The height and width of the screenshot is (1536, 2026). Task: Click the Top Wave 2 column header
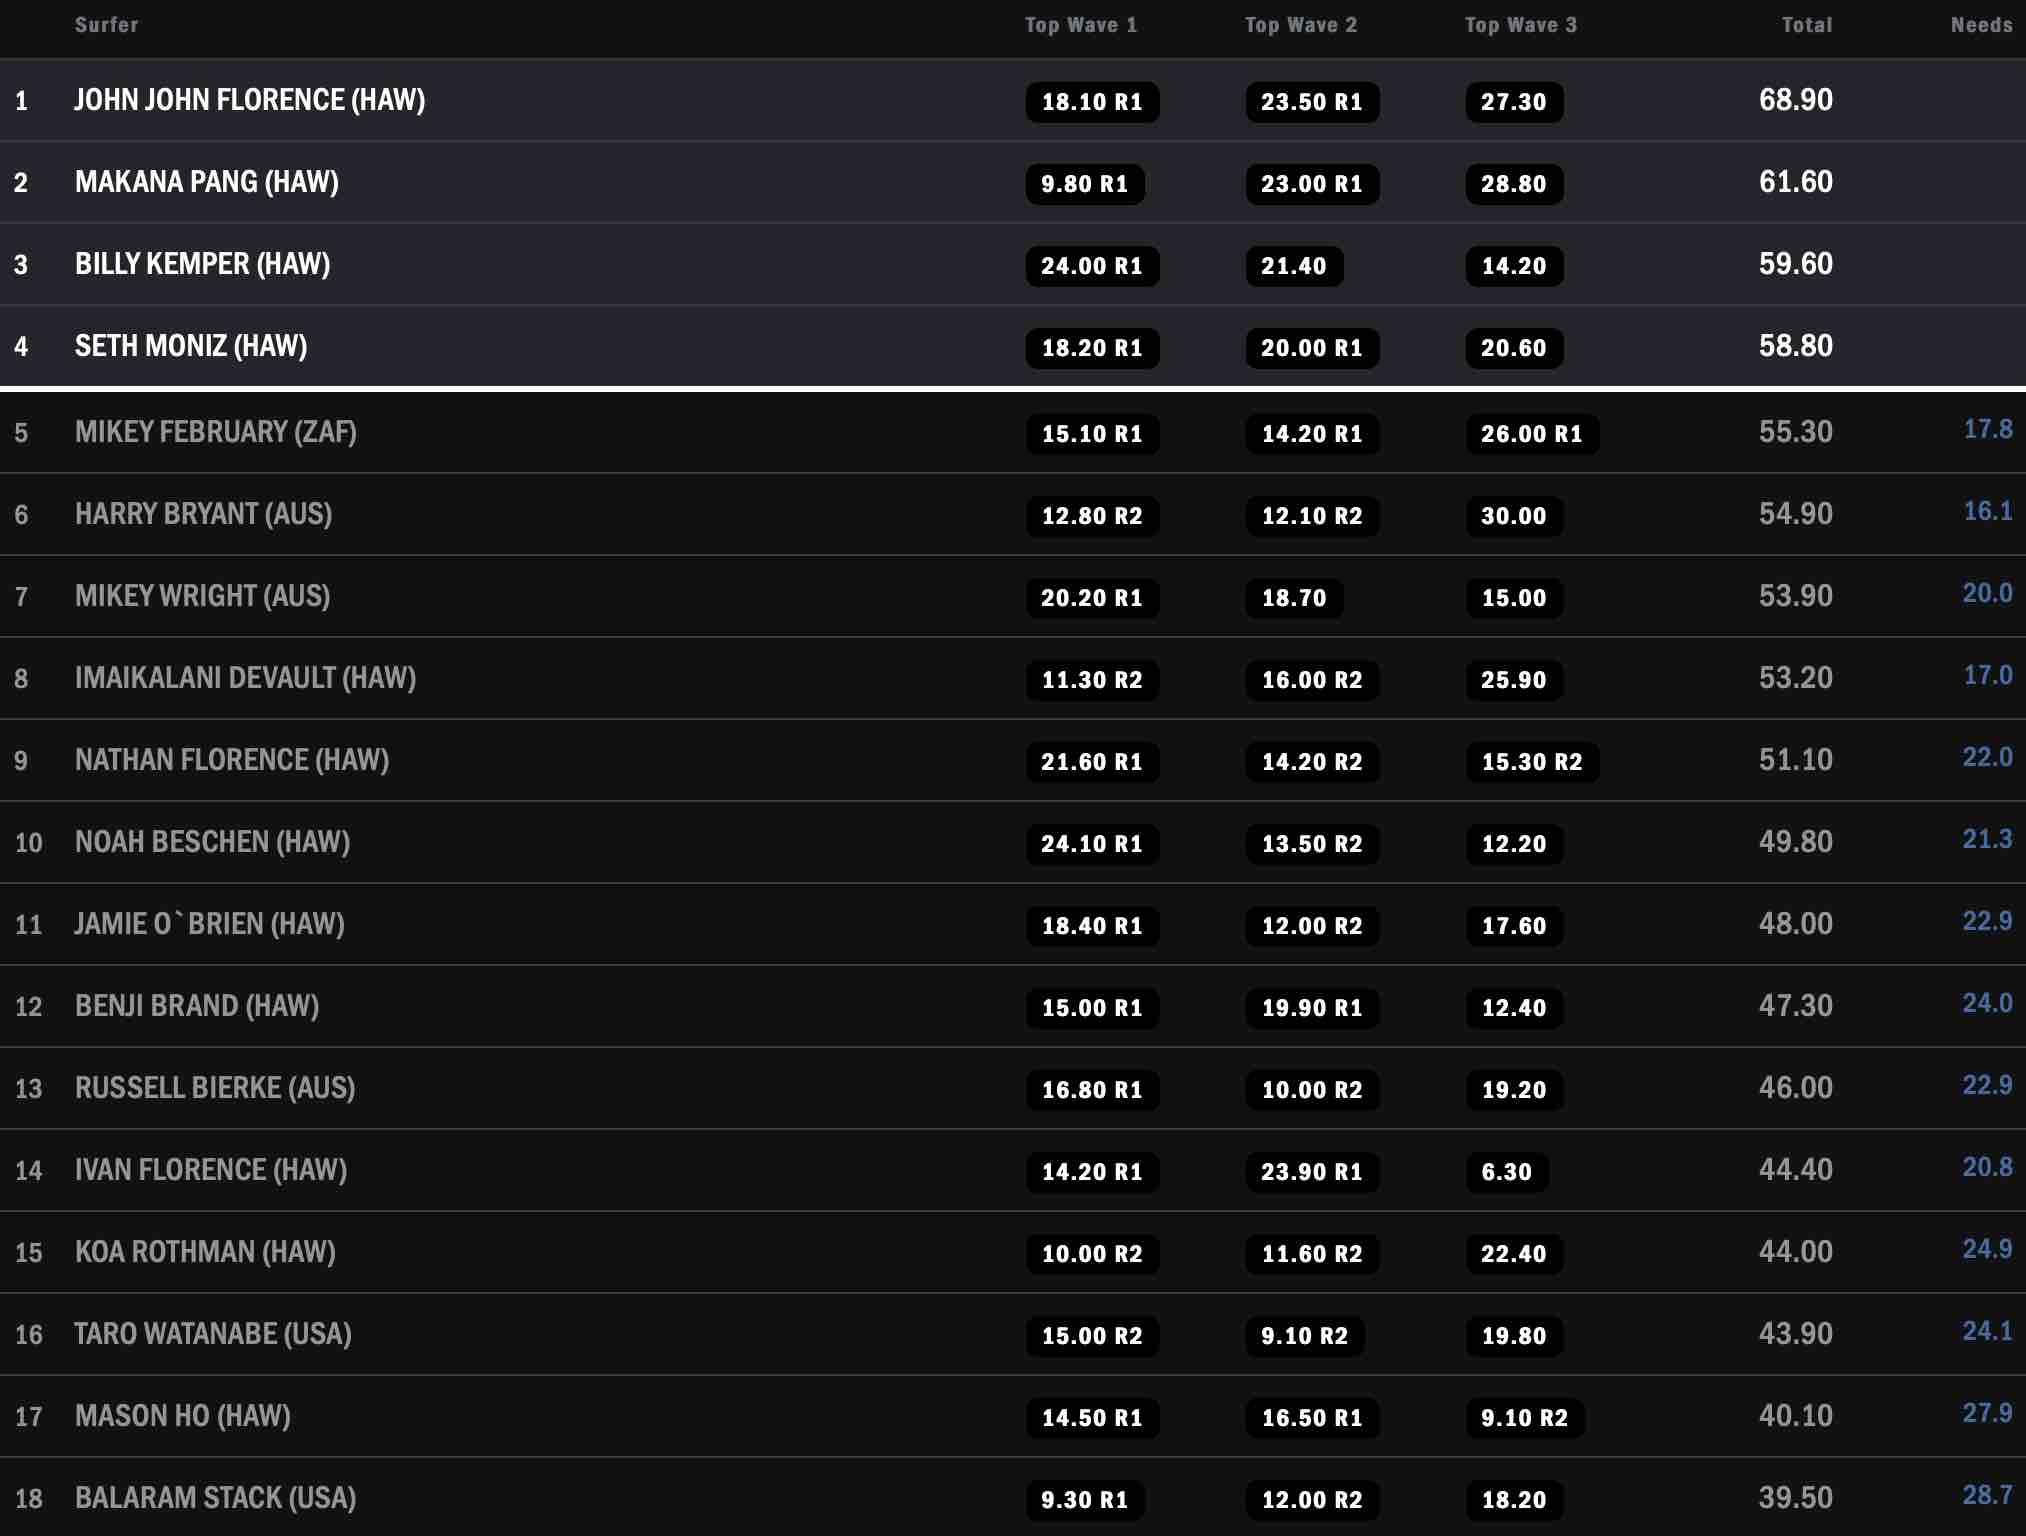(1300, 25)
